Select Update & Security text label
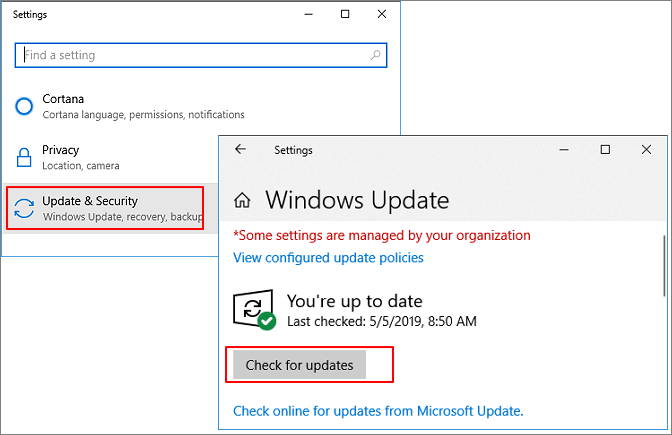This screenshot has width=672, height=435. click(90, 201)
